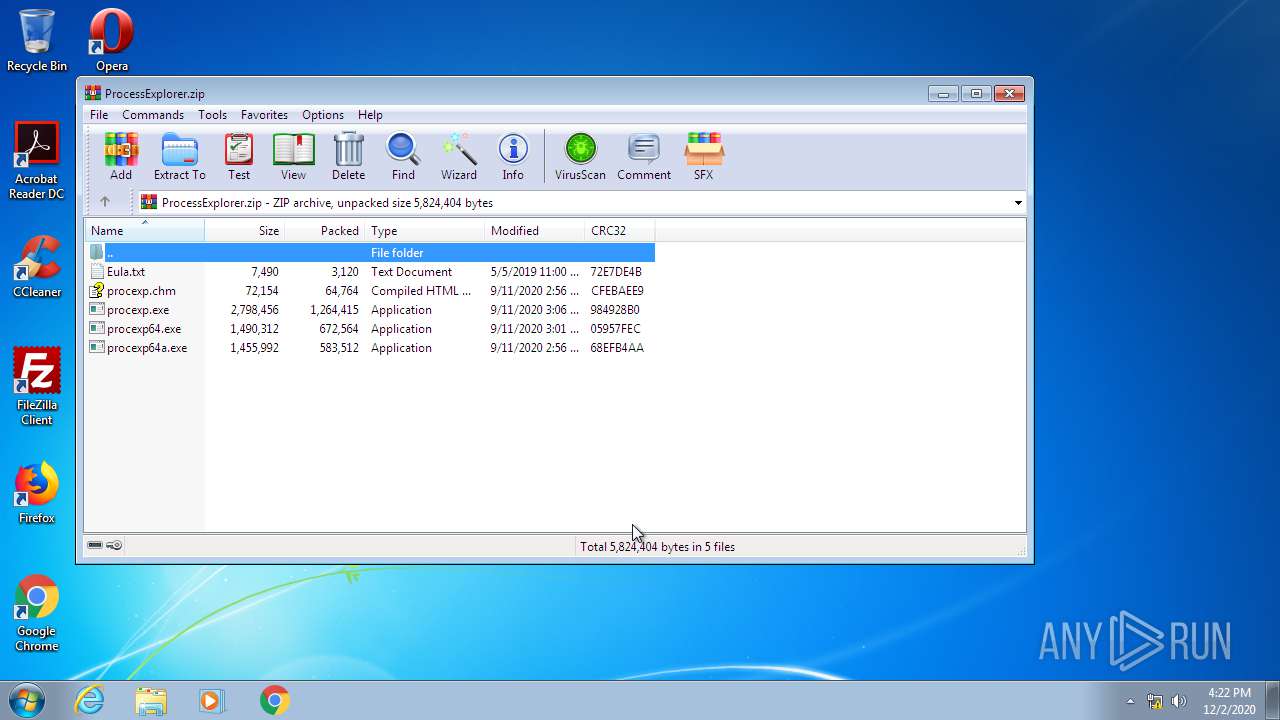This screenshot has height=720, width=1280.
Task: Click the Add toolbar icon
Action: click(121, 157)
